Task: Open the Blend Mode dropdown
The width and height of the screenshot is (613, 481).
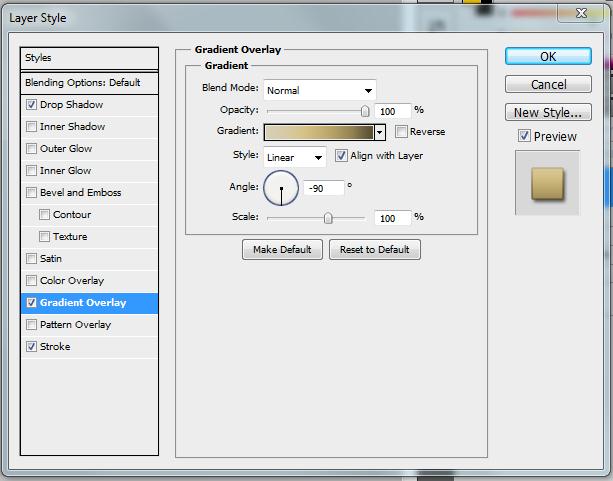Action: [x=319, y=90]
